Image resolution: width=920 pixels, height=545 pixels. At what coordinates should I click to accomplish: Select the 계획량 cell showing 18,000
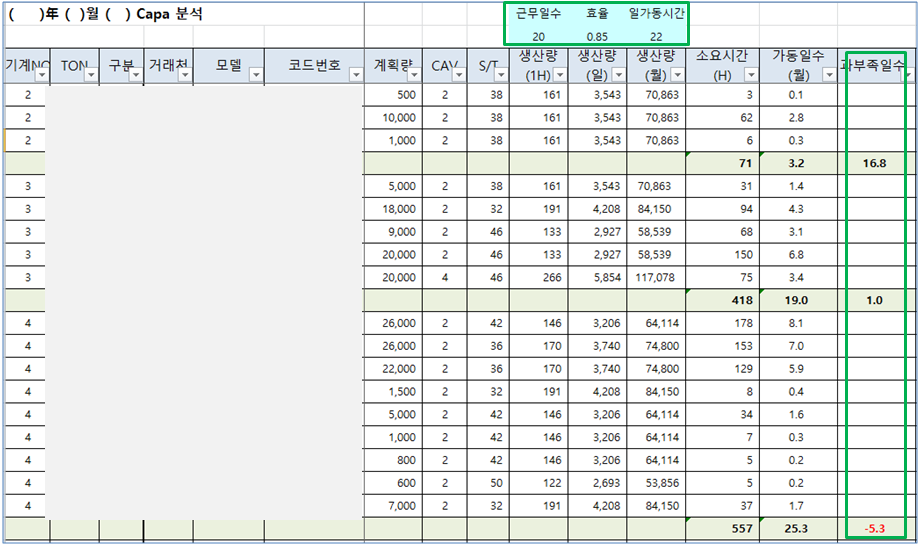pos(393,209)
